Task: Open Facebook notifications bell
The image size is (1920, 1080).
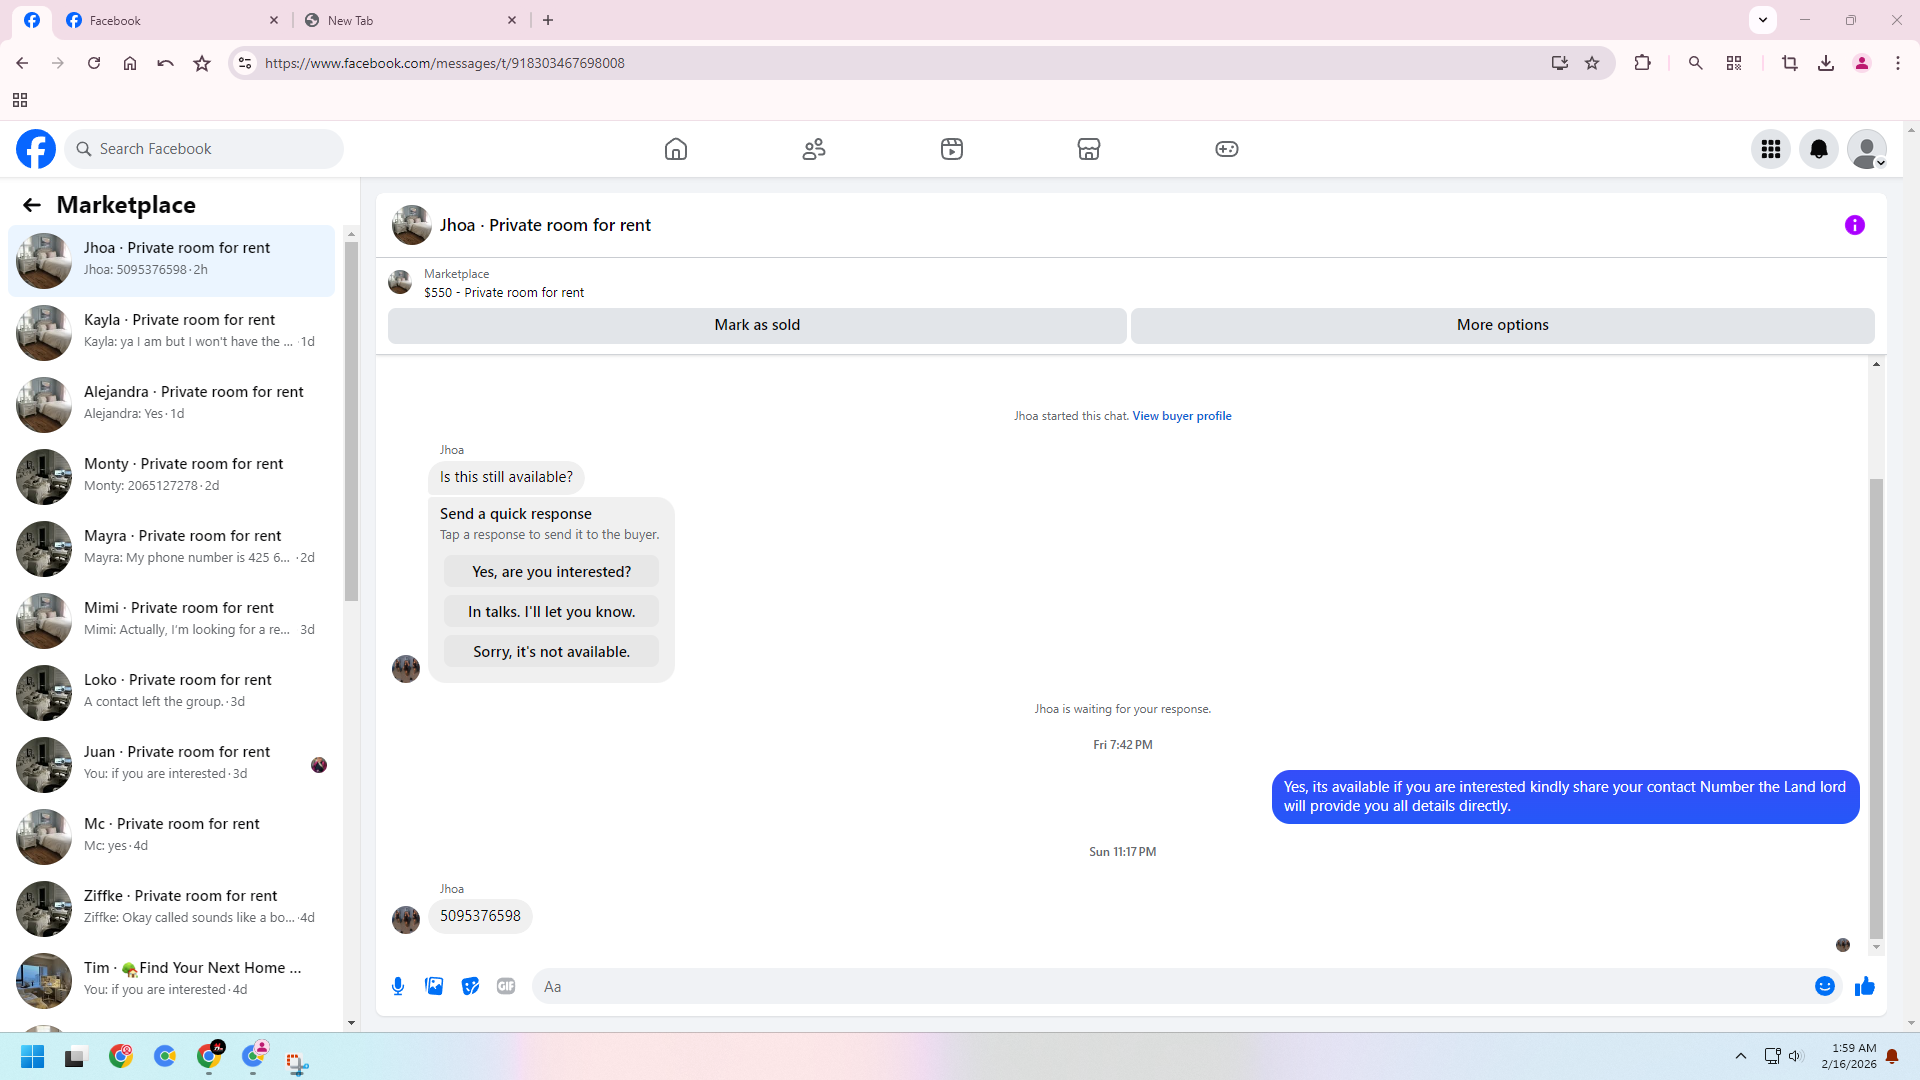Action: tap(1818, 149)
